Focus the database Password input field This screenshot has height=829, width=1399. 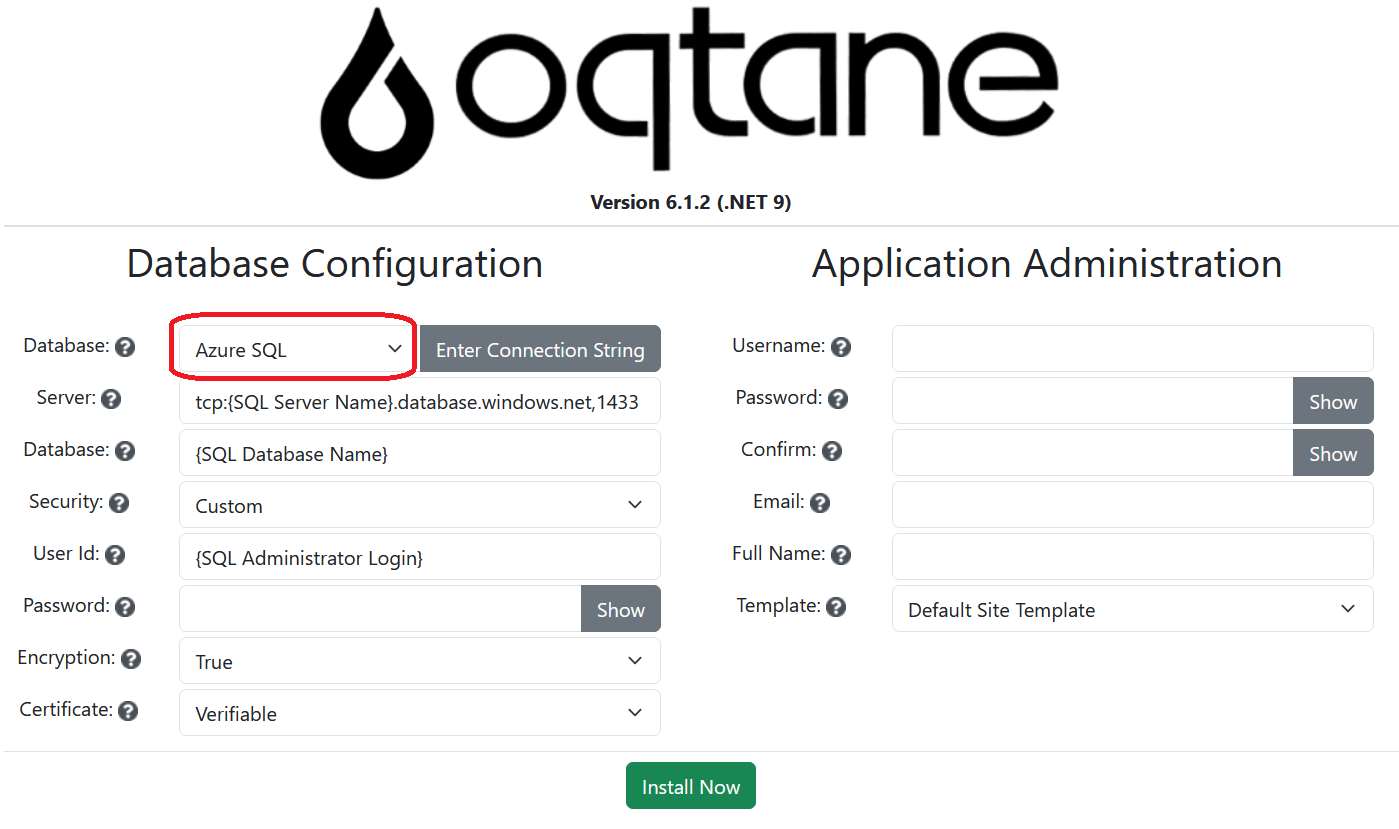(380, 609)
